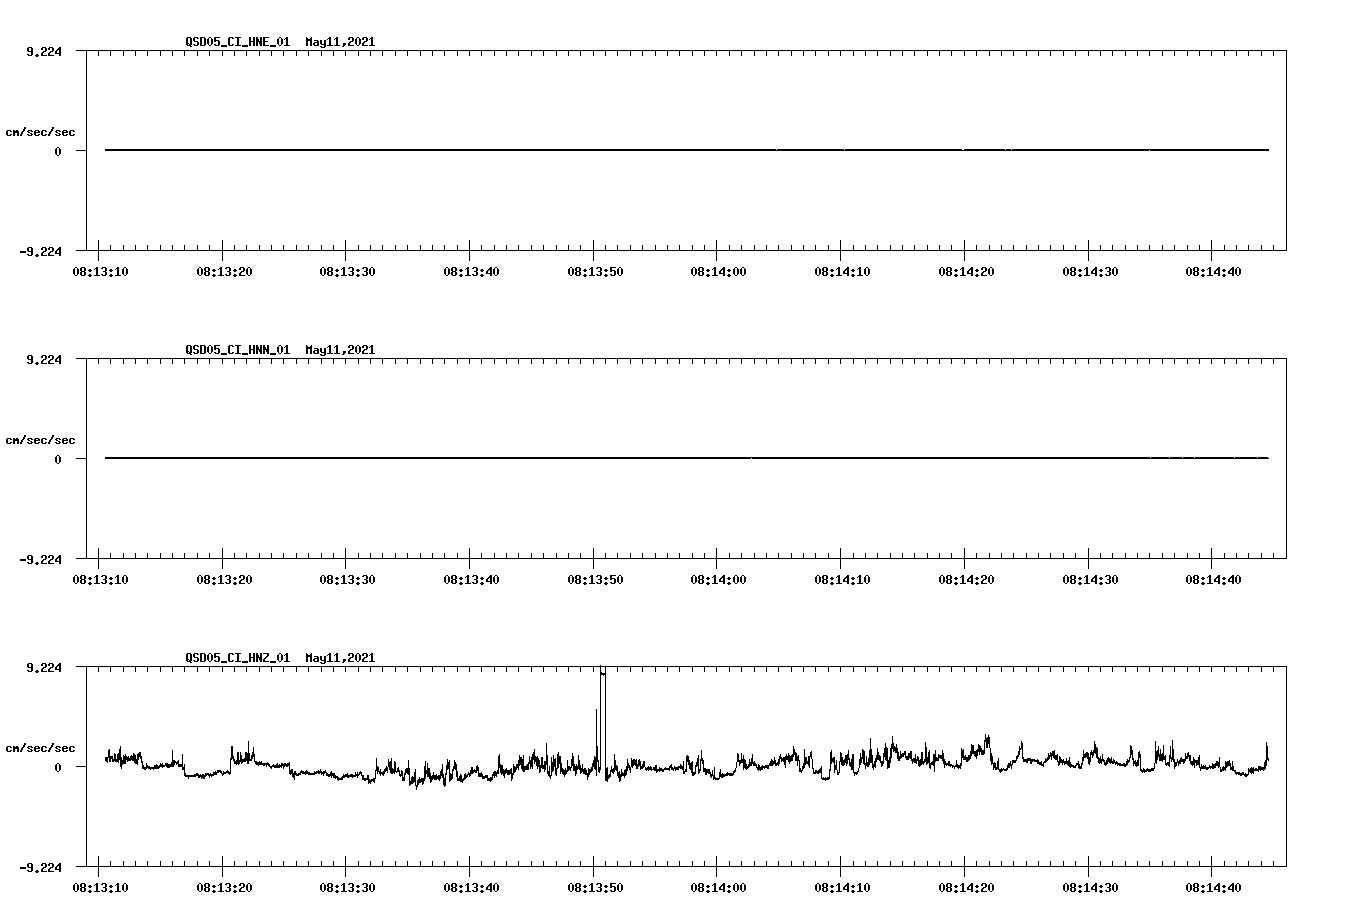Click the 08:13:50 time tick under middle plot

tap(598, 578)
